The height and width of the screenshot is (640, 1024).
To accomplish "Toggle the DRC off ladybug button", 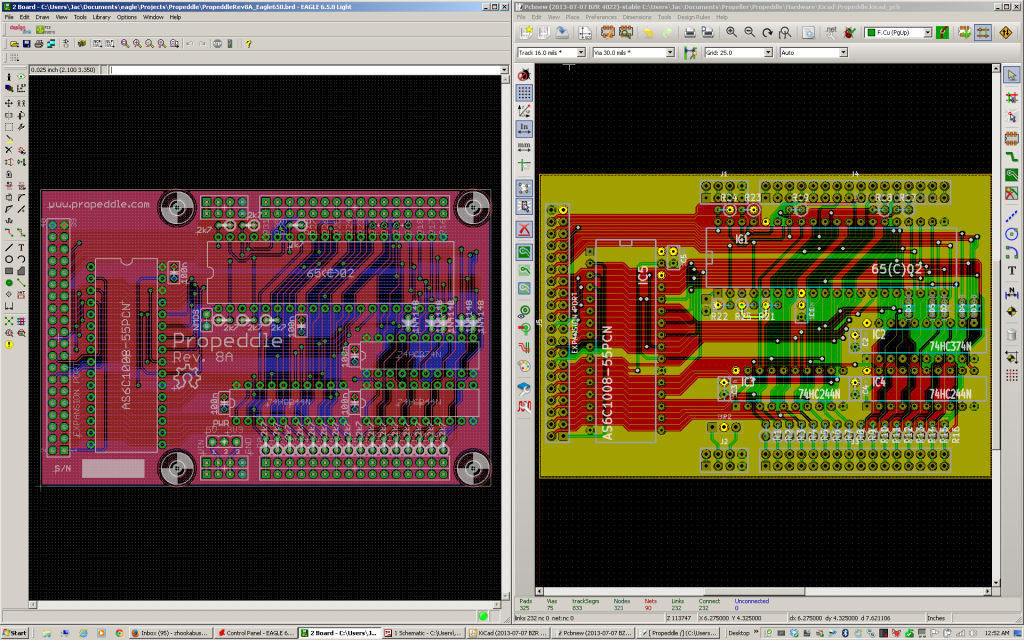I will (x=524, y=74).
